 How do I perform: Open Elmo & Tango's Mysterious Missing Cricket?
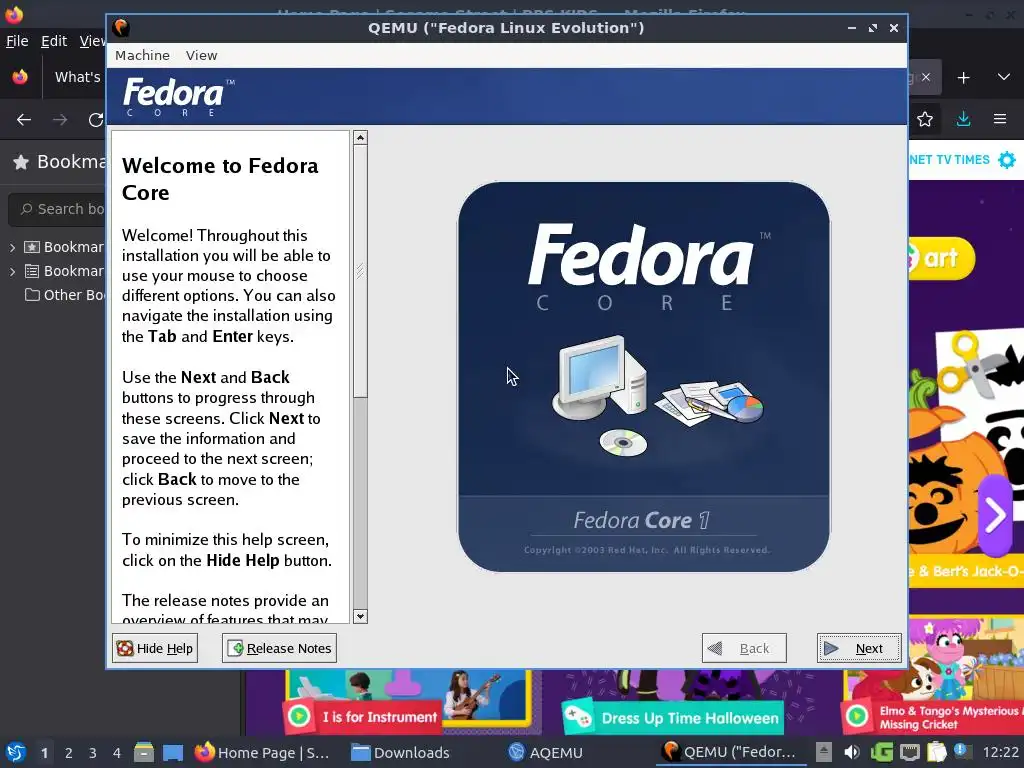pos(933,717)
